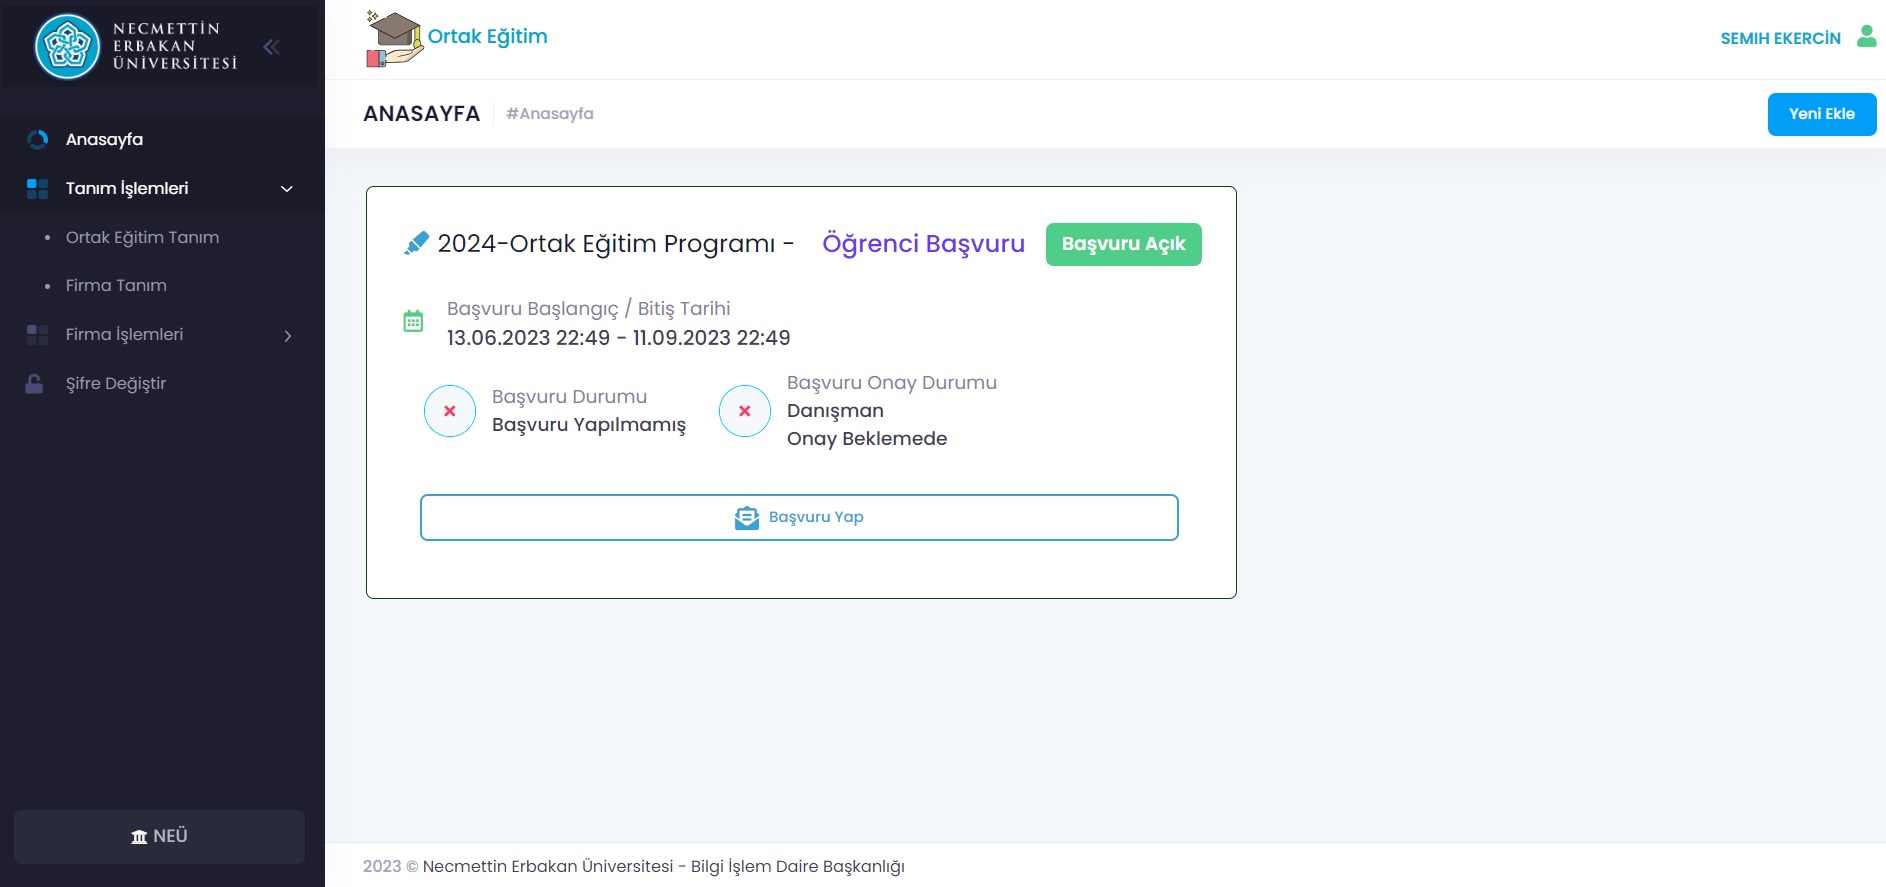
Task: Expand the Firma İşlemleri submenu arrow
Action: pyautogui.click(x=287, y=336)
